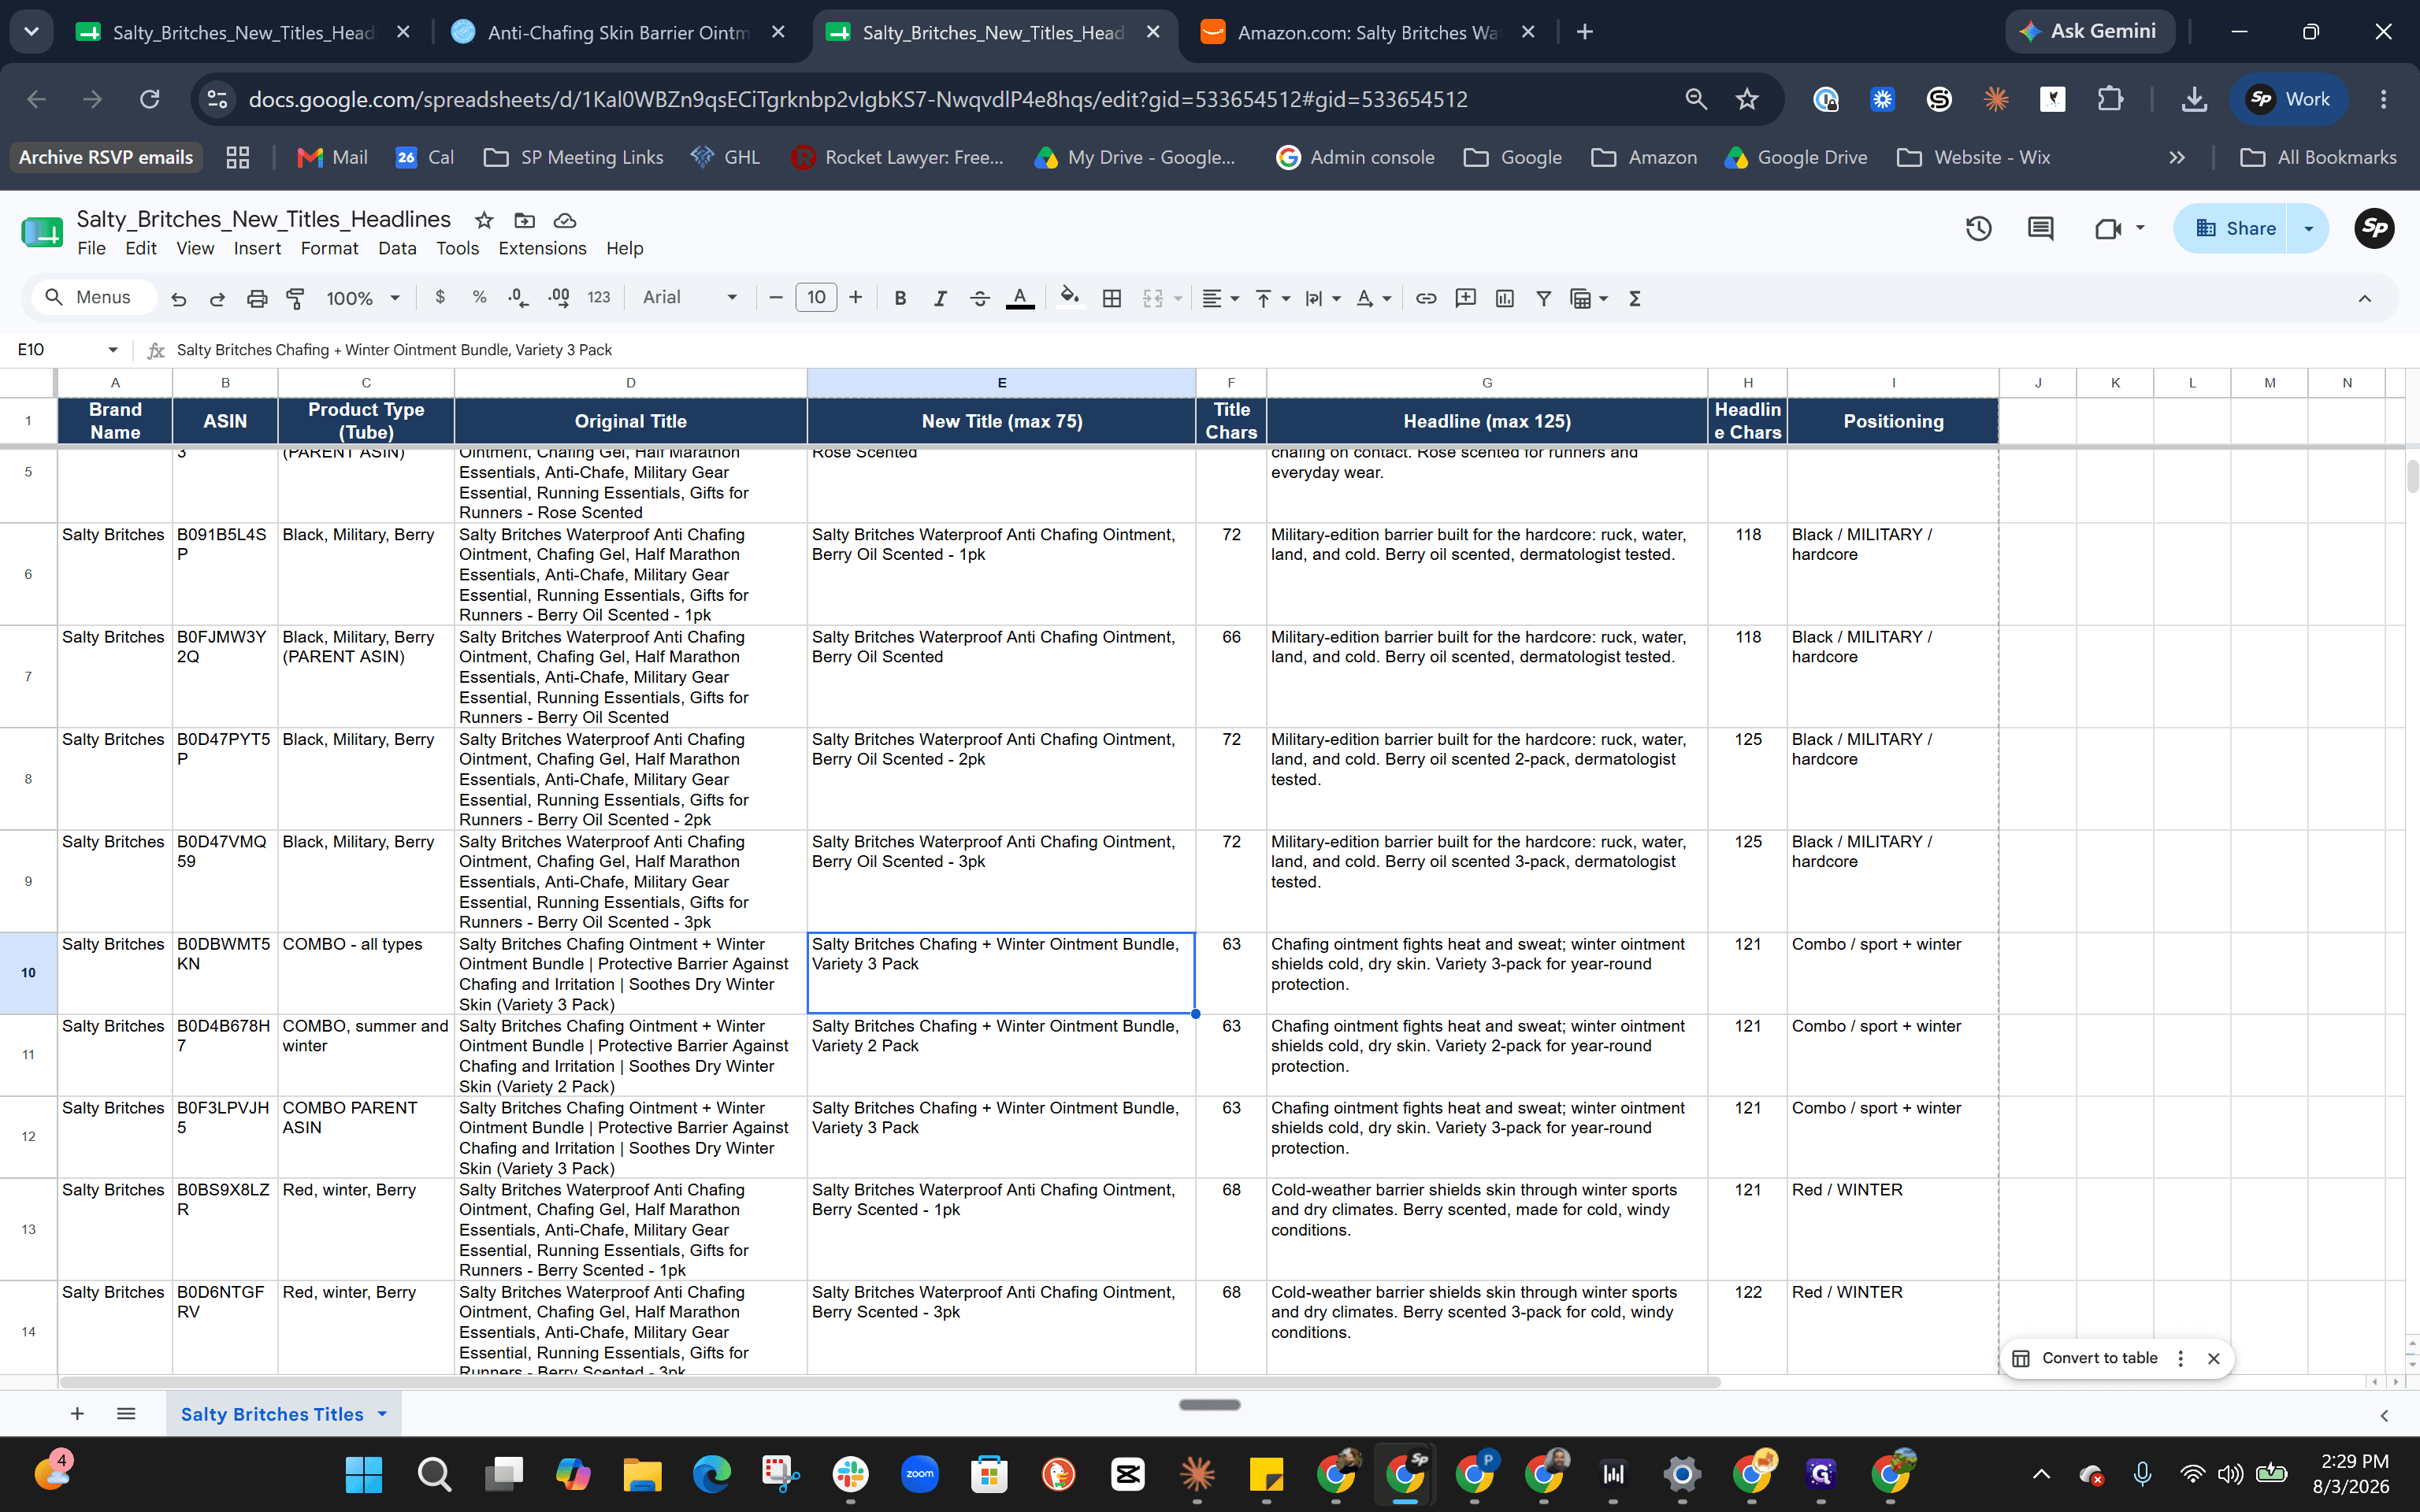2420x1512 pixels.
Task: Open the zoom level dropdown at 100%
Action: [363, 298]
